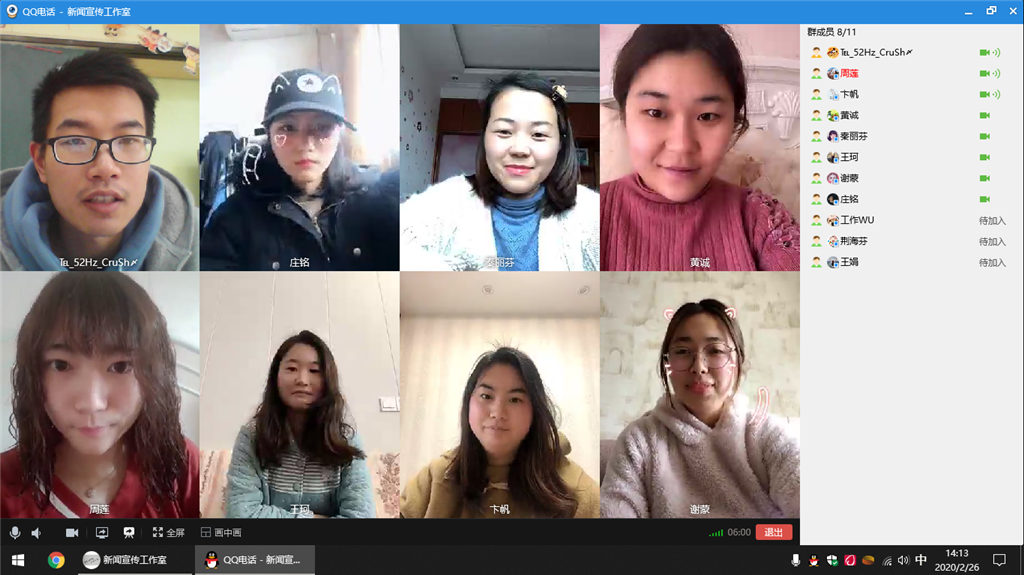Open the presentation demo icon

129,533
